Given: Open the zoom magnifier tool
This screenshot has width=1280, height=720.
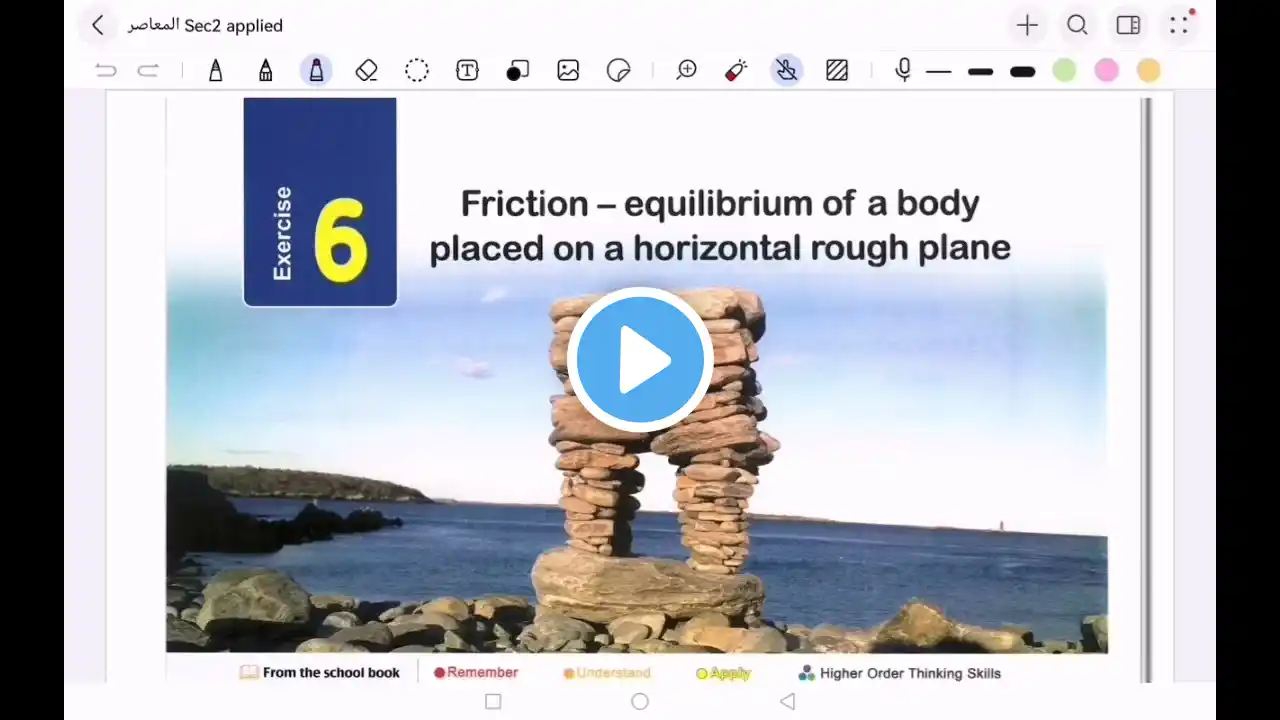Looking at the screenshot, I should 686,70.
